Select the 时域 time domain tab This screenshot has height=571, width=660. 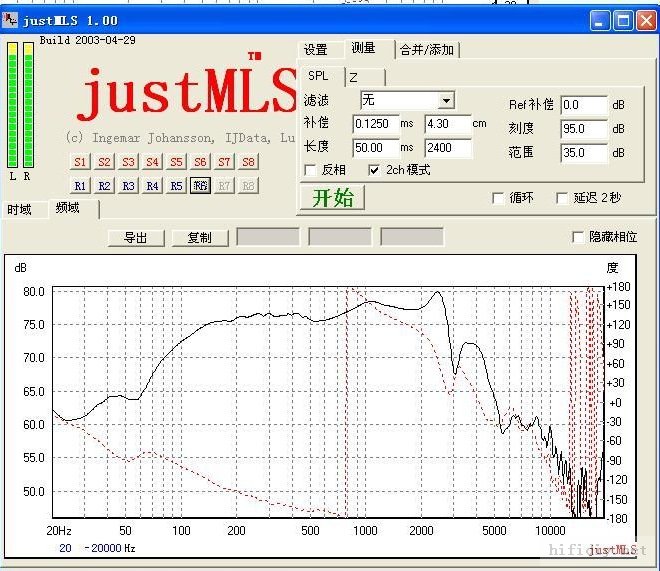click(x=20, y=210)
